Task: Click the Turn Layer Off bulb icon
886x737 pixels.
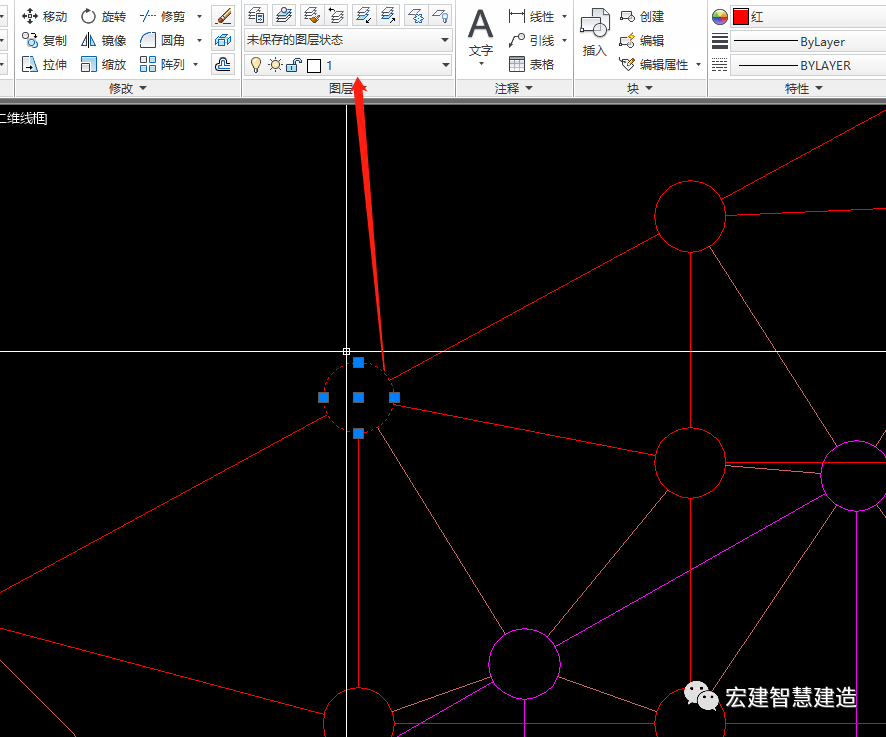Action: pyautogui.click(x=440, y=15)
